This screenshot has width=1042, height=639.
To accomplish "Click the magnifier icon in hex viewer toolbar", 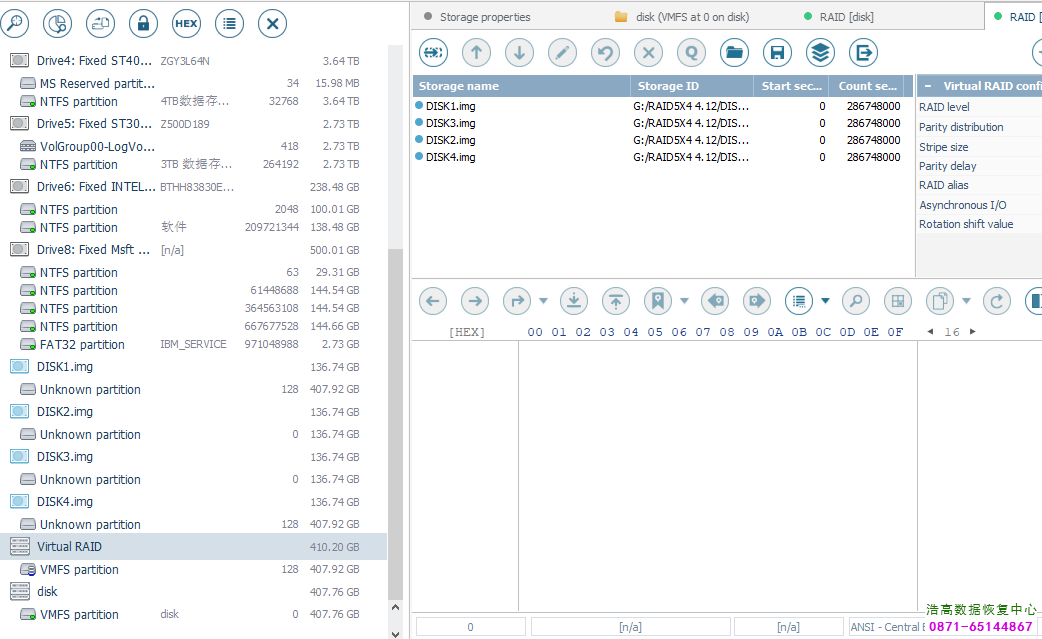I will point(855,301).
